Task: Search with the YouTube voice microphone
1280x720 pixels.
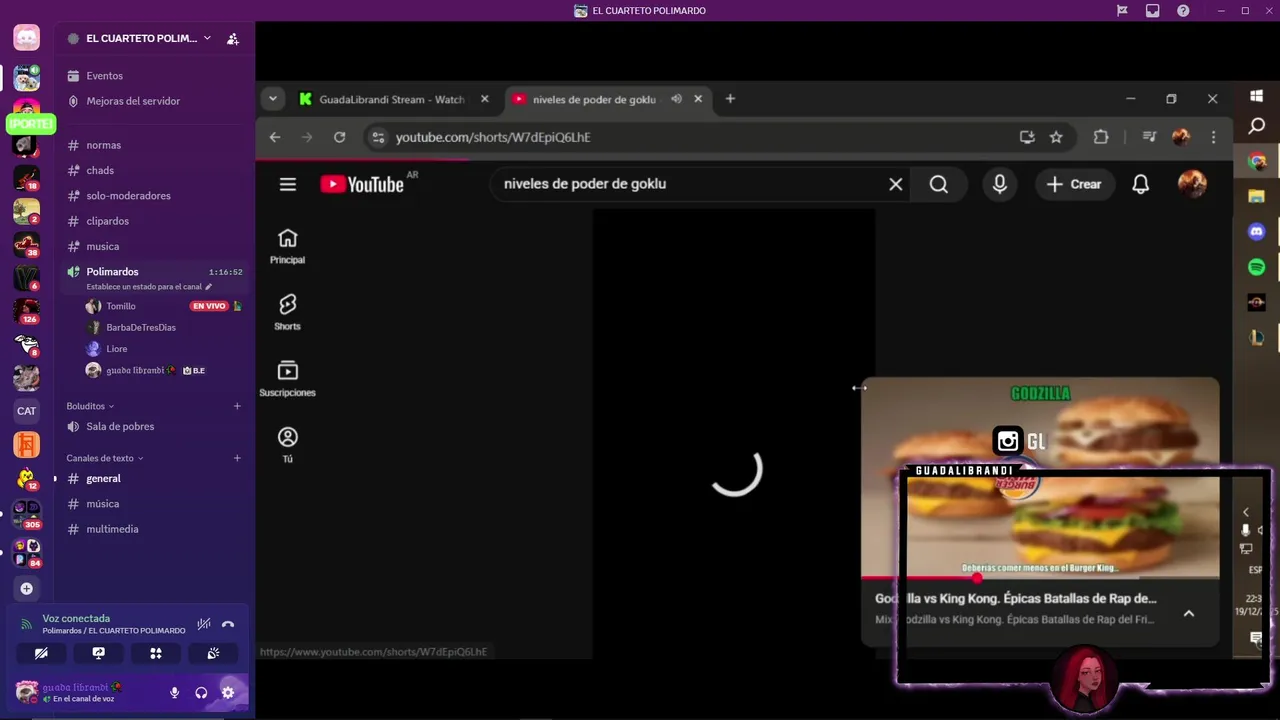Action: [1000, 184]
